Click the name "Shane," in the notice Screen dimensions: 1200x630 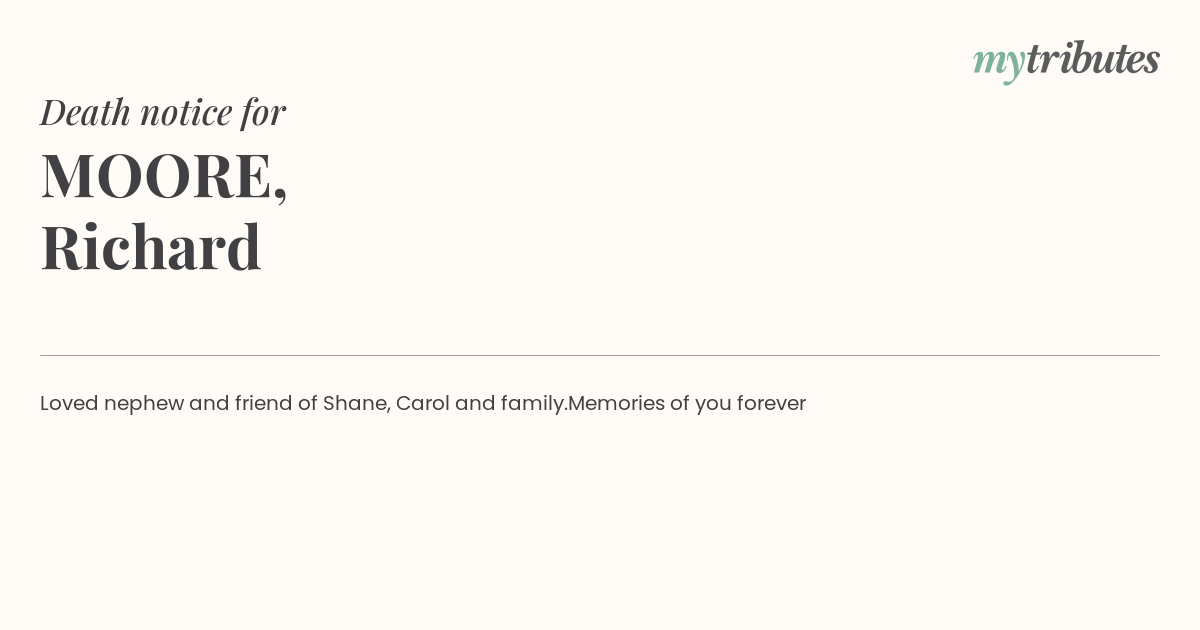point(356,404)
